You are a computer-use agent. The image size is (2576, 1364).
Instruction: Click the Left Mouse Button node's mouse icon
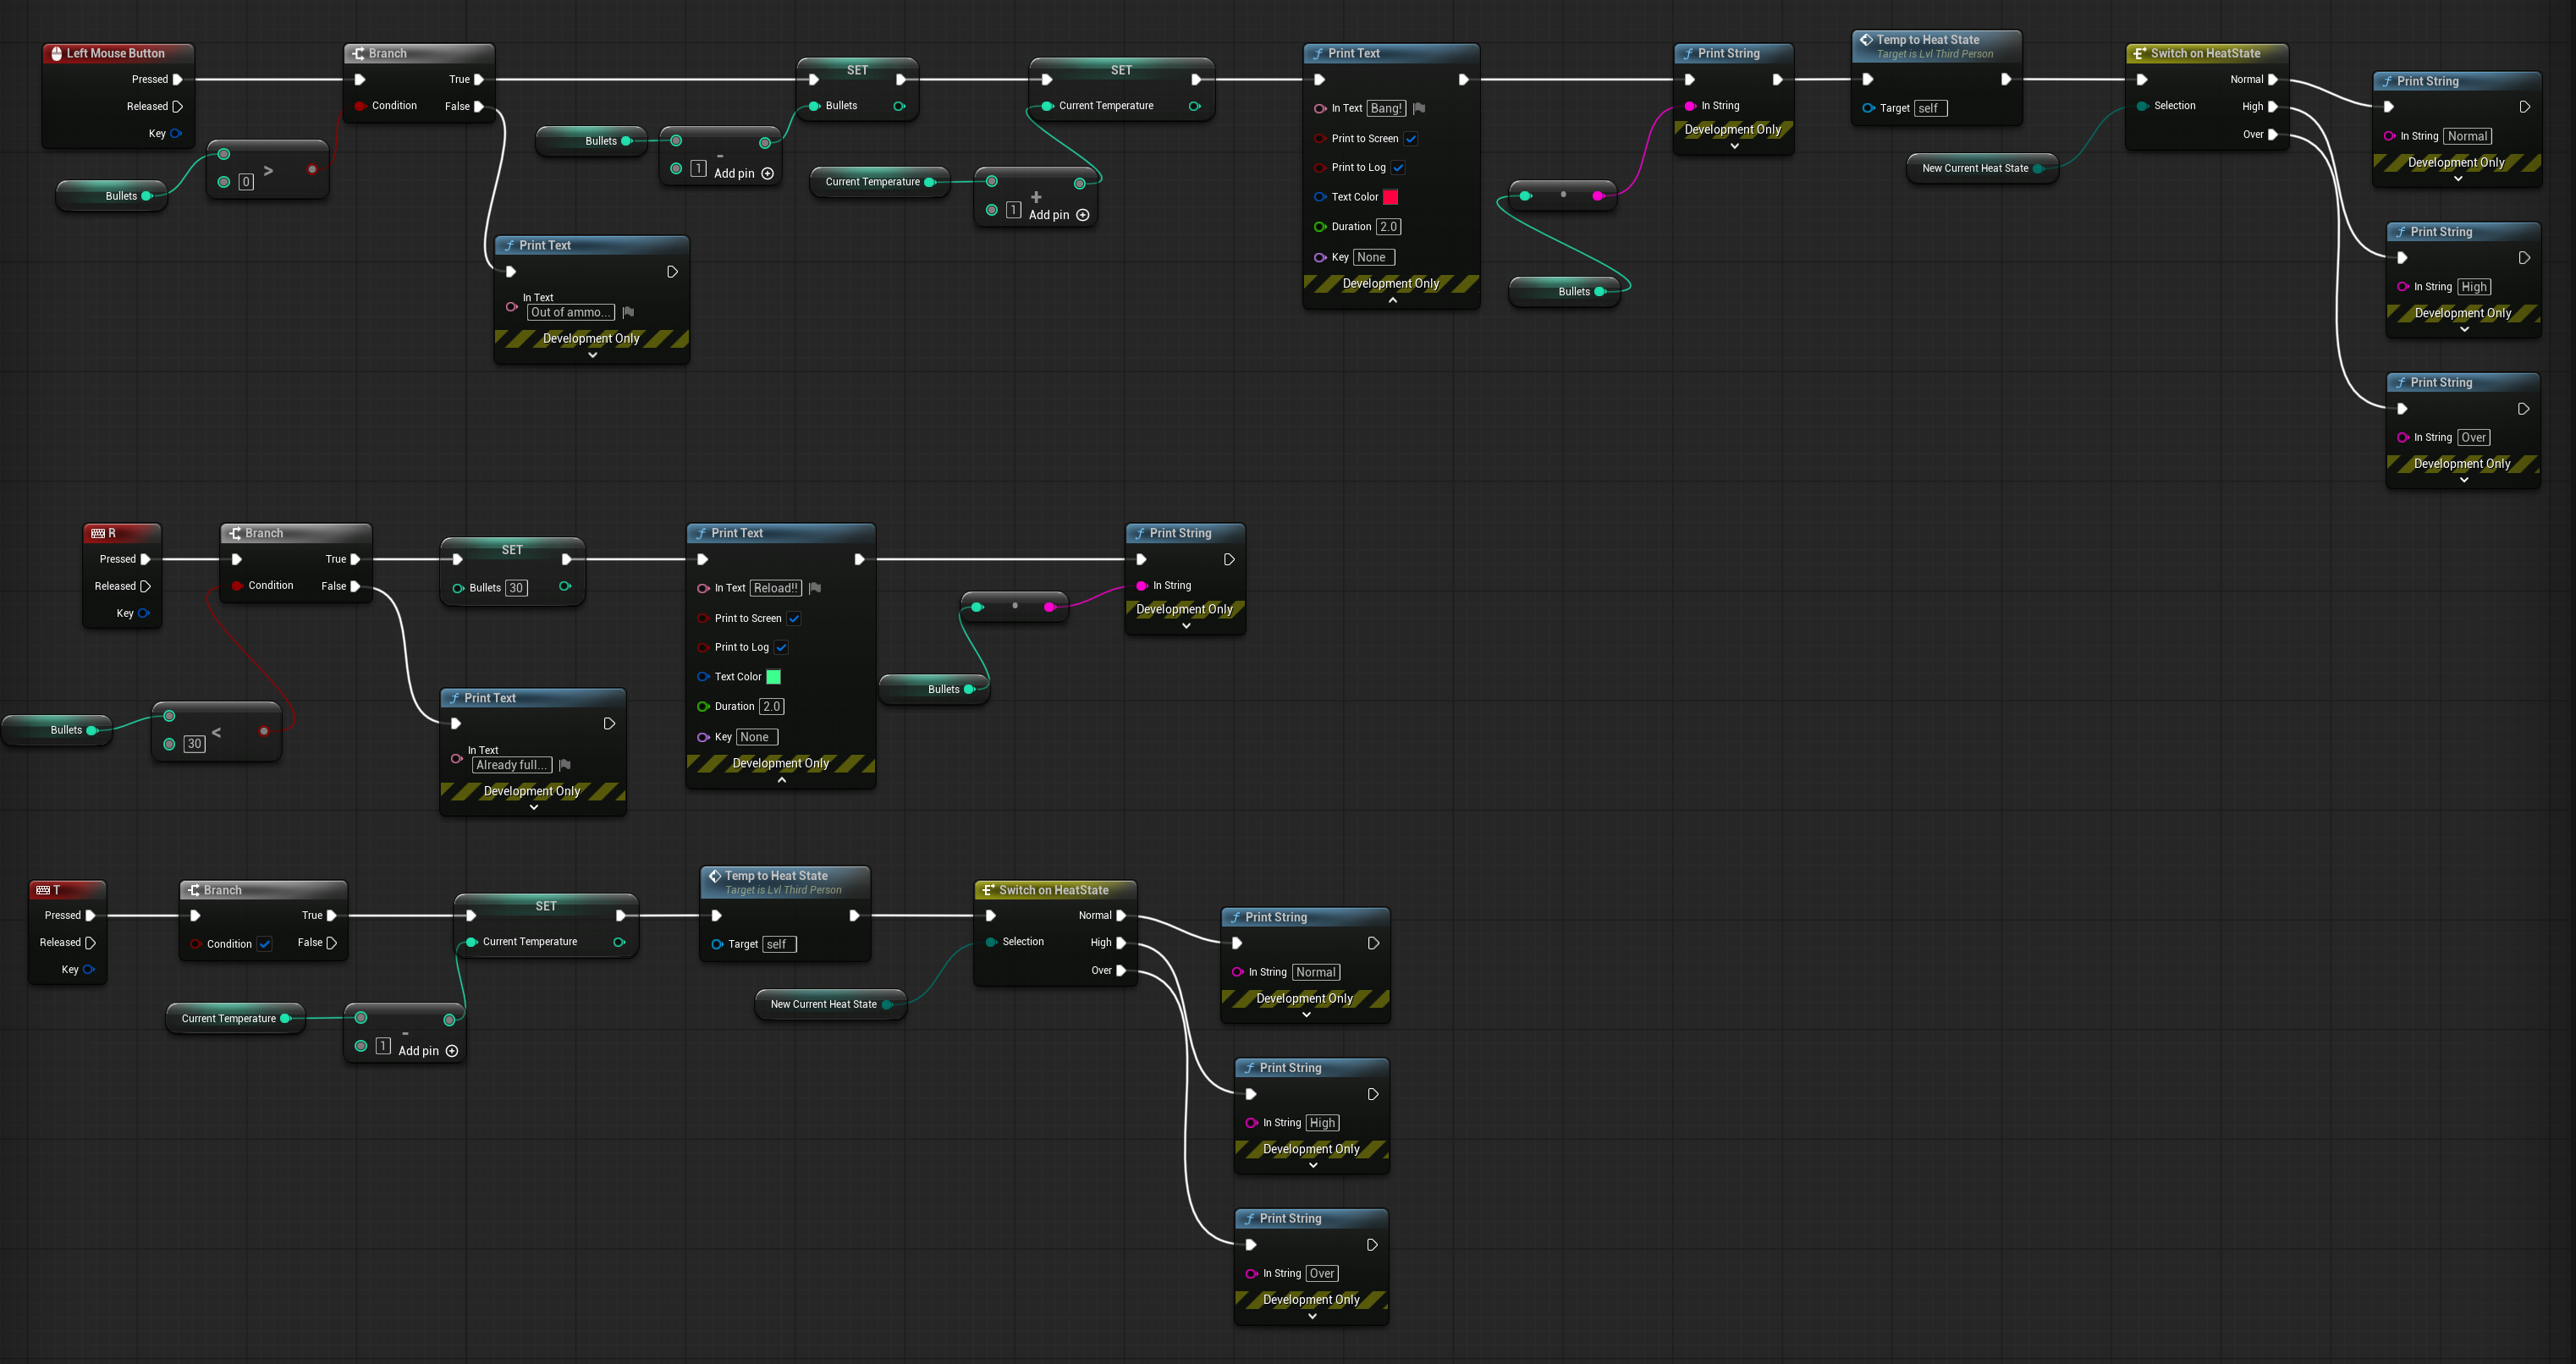click(x=56, y=54)
